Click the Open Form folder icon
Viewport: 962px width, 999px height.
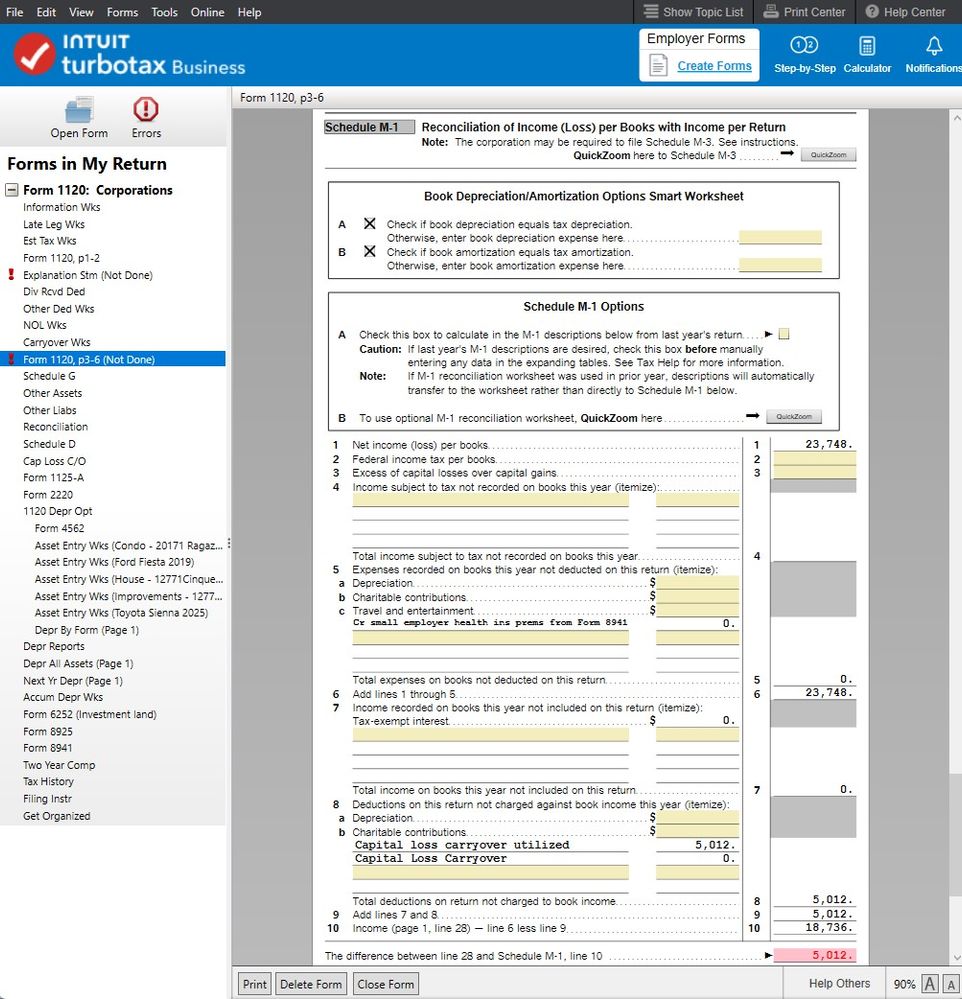click(x=79, y=110)
